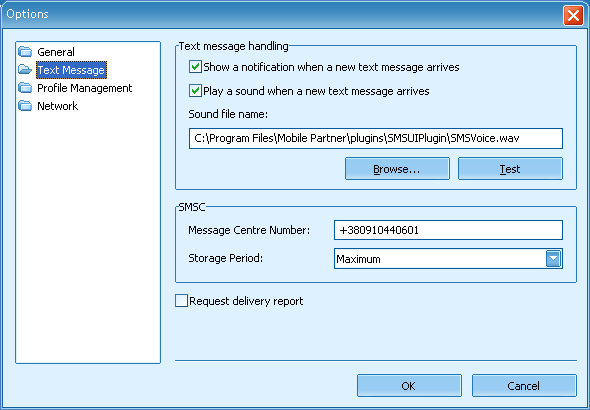Expand the Storage Period dropdown arrow
This screenshot has height=410, width=590.
[x=553, y=258]
